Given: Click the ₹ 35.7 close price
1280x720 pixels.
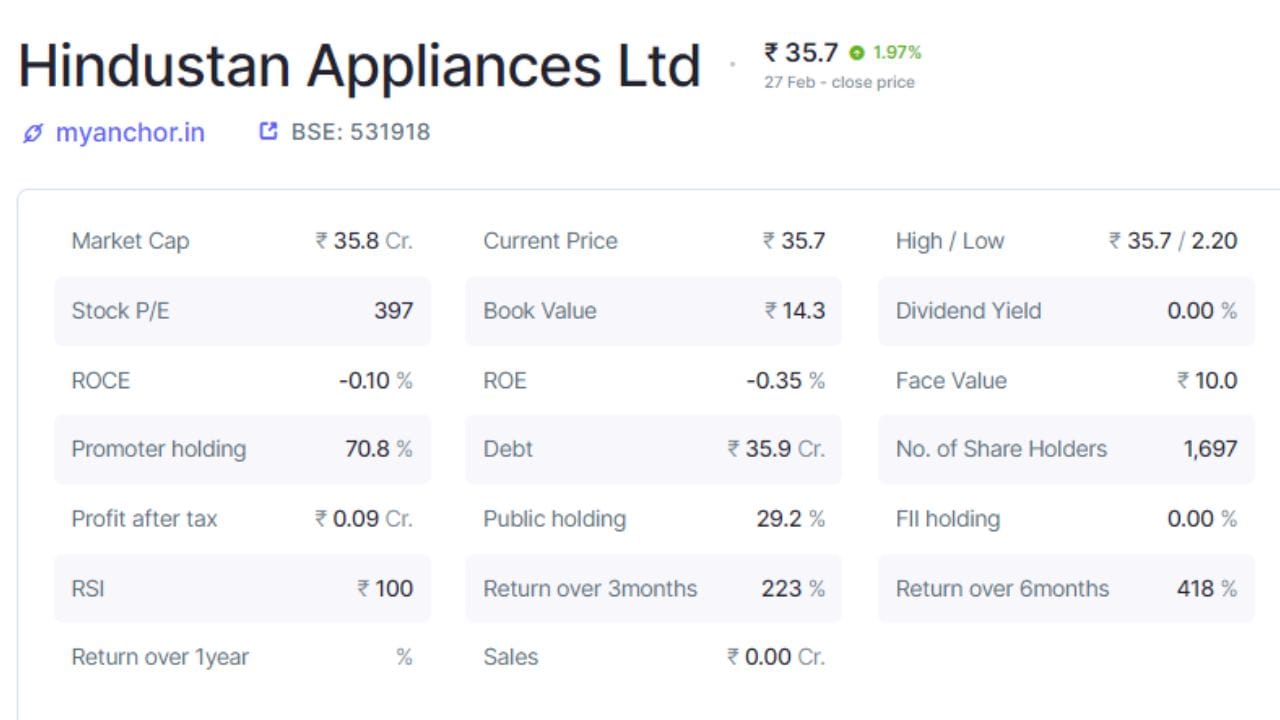Looking at the screenshot, I should coord(802,52).
